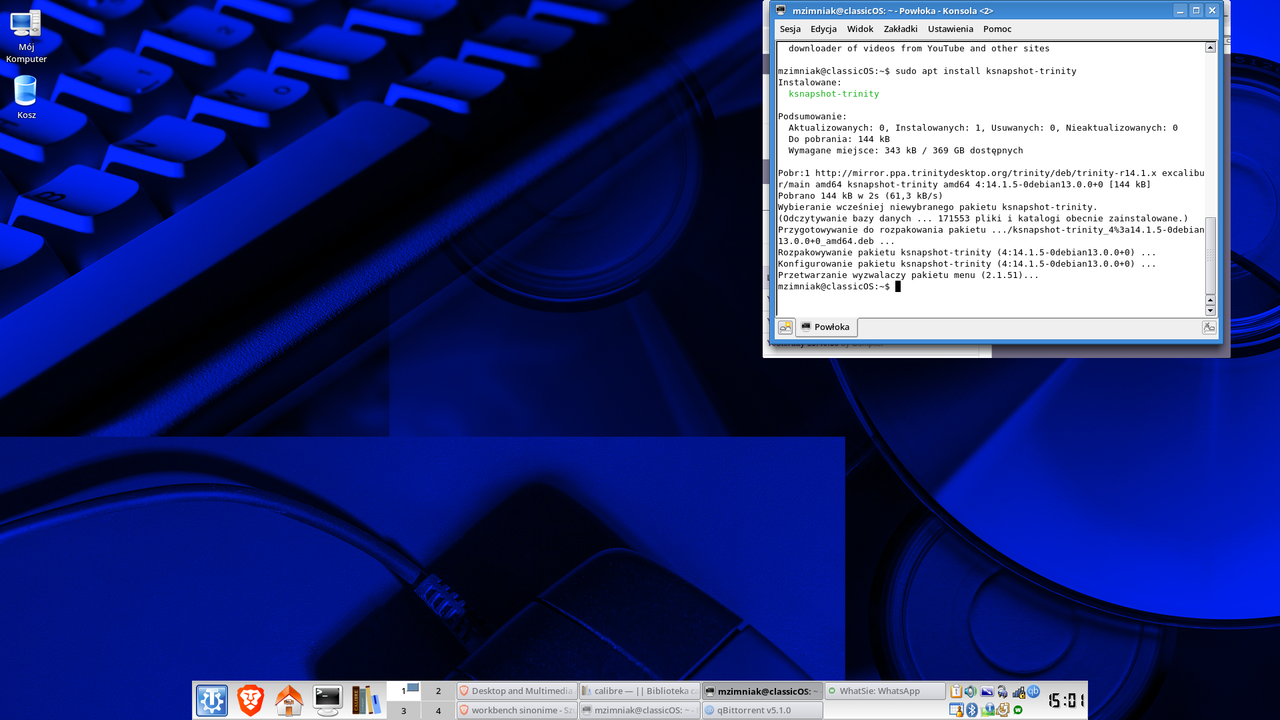1280x720 pixels.
Task: Click the 'Przetwarzanie wyzwalaczy pakietu menu' line
Action: pos(908,275)
